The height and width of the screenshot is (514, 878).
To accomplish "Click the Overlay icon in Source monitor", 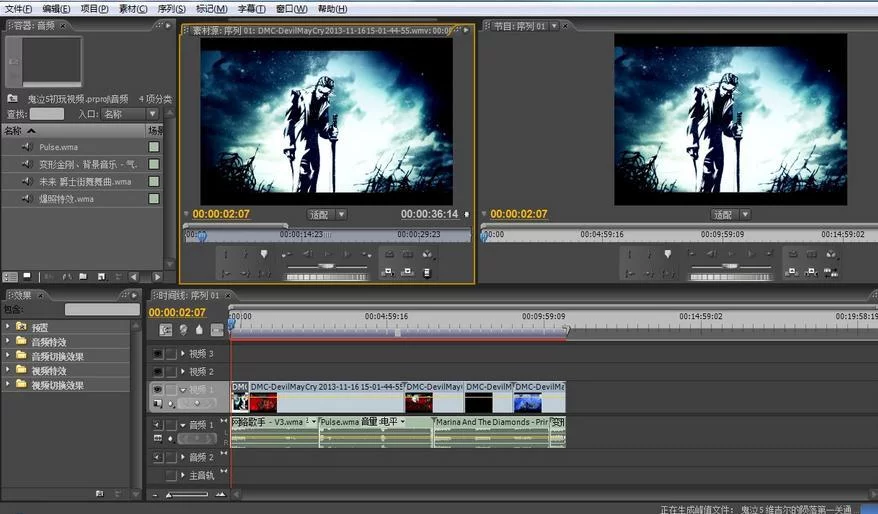I will click(408, 273).
